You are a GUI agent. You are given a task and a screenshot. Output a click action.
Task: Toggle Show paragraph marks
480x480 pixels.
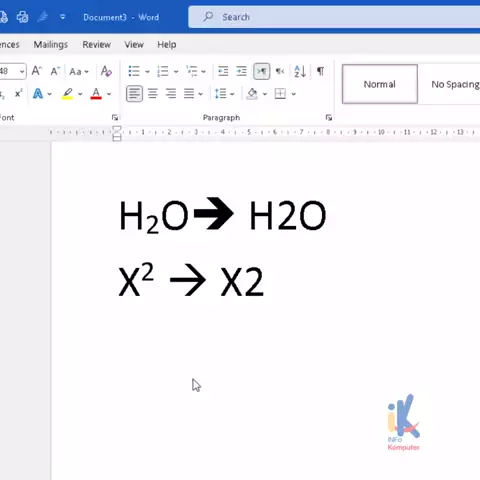(x=320, y=71)
